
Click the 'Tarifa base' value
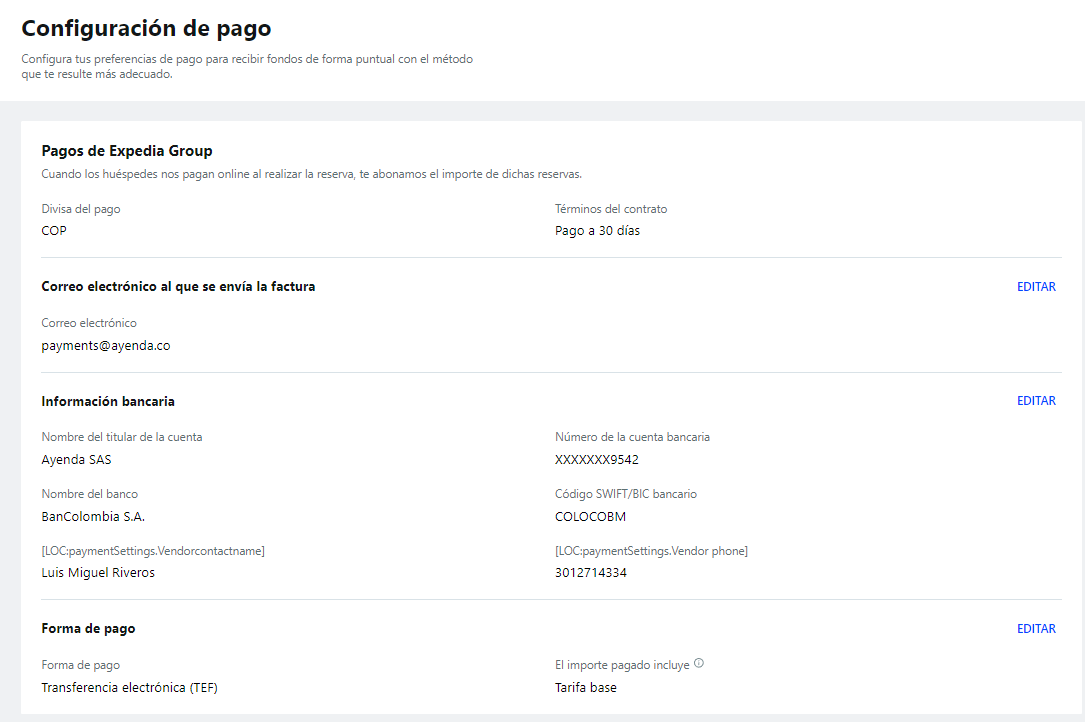point(585,687)
